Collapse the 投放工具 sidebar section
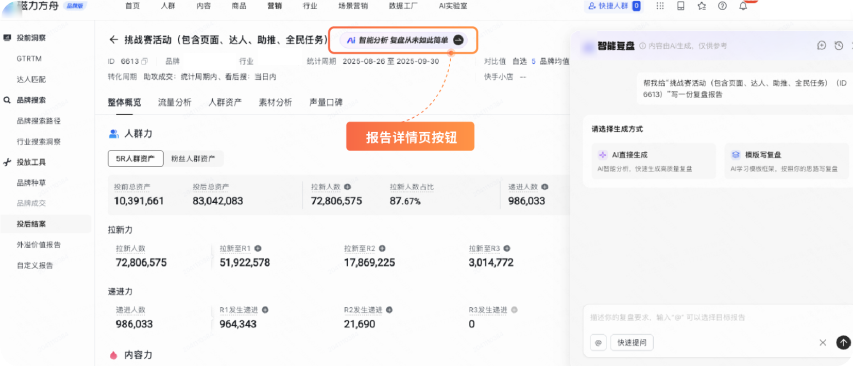Viewport: 853px width, 366px height. tap(32, 162)
